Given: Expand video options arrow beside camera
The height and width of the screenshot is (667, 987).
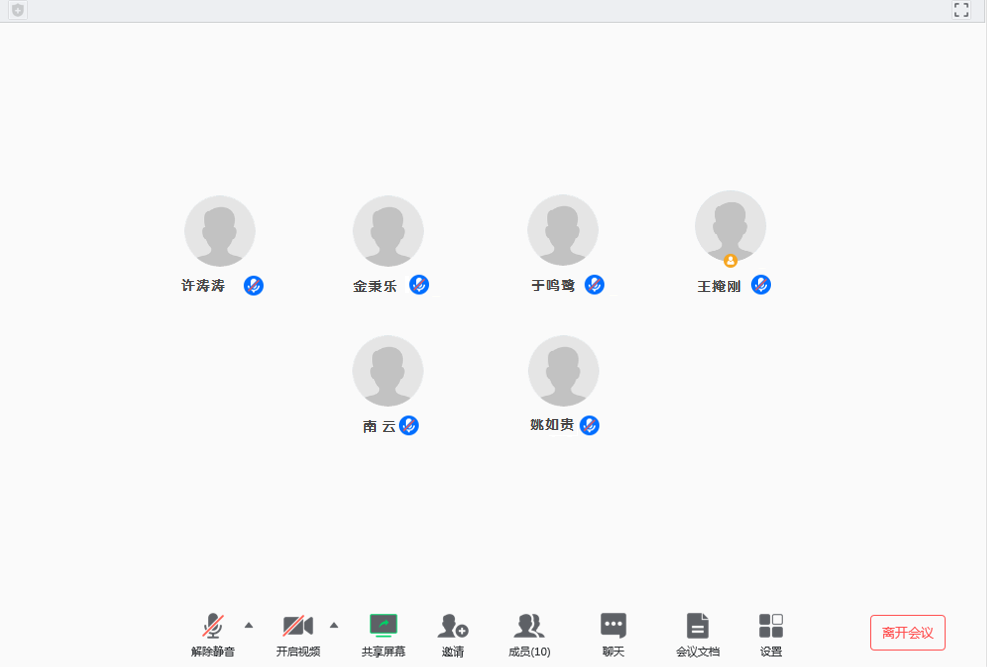Looking at the screenshot, I should [x=334, y=625].
